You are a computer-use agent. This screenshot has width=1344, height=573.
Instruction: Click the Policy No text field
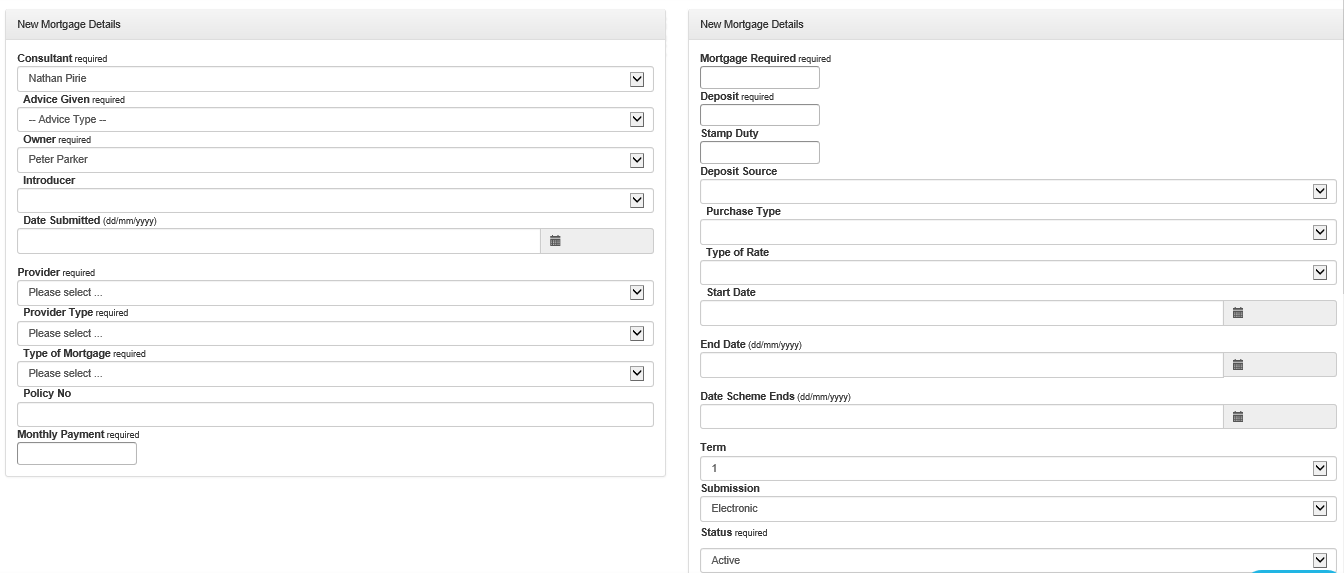(x=335, y=415)
